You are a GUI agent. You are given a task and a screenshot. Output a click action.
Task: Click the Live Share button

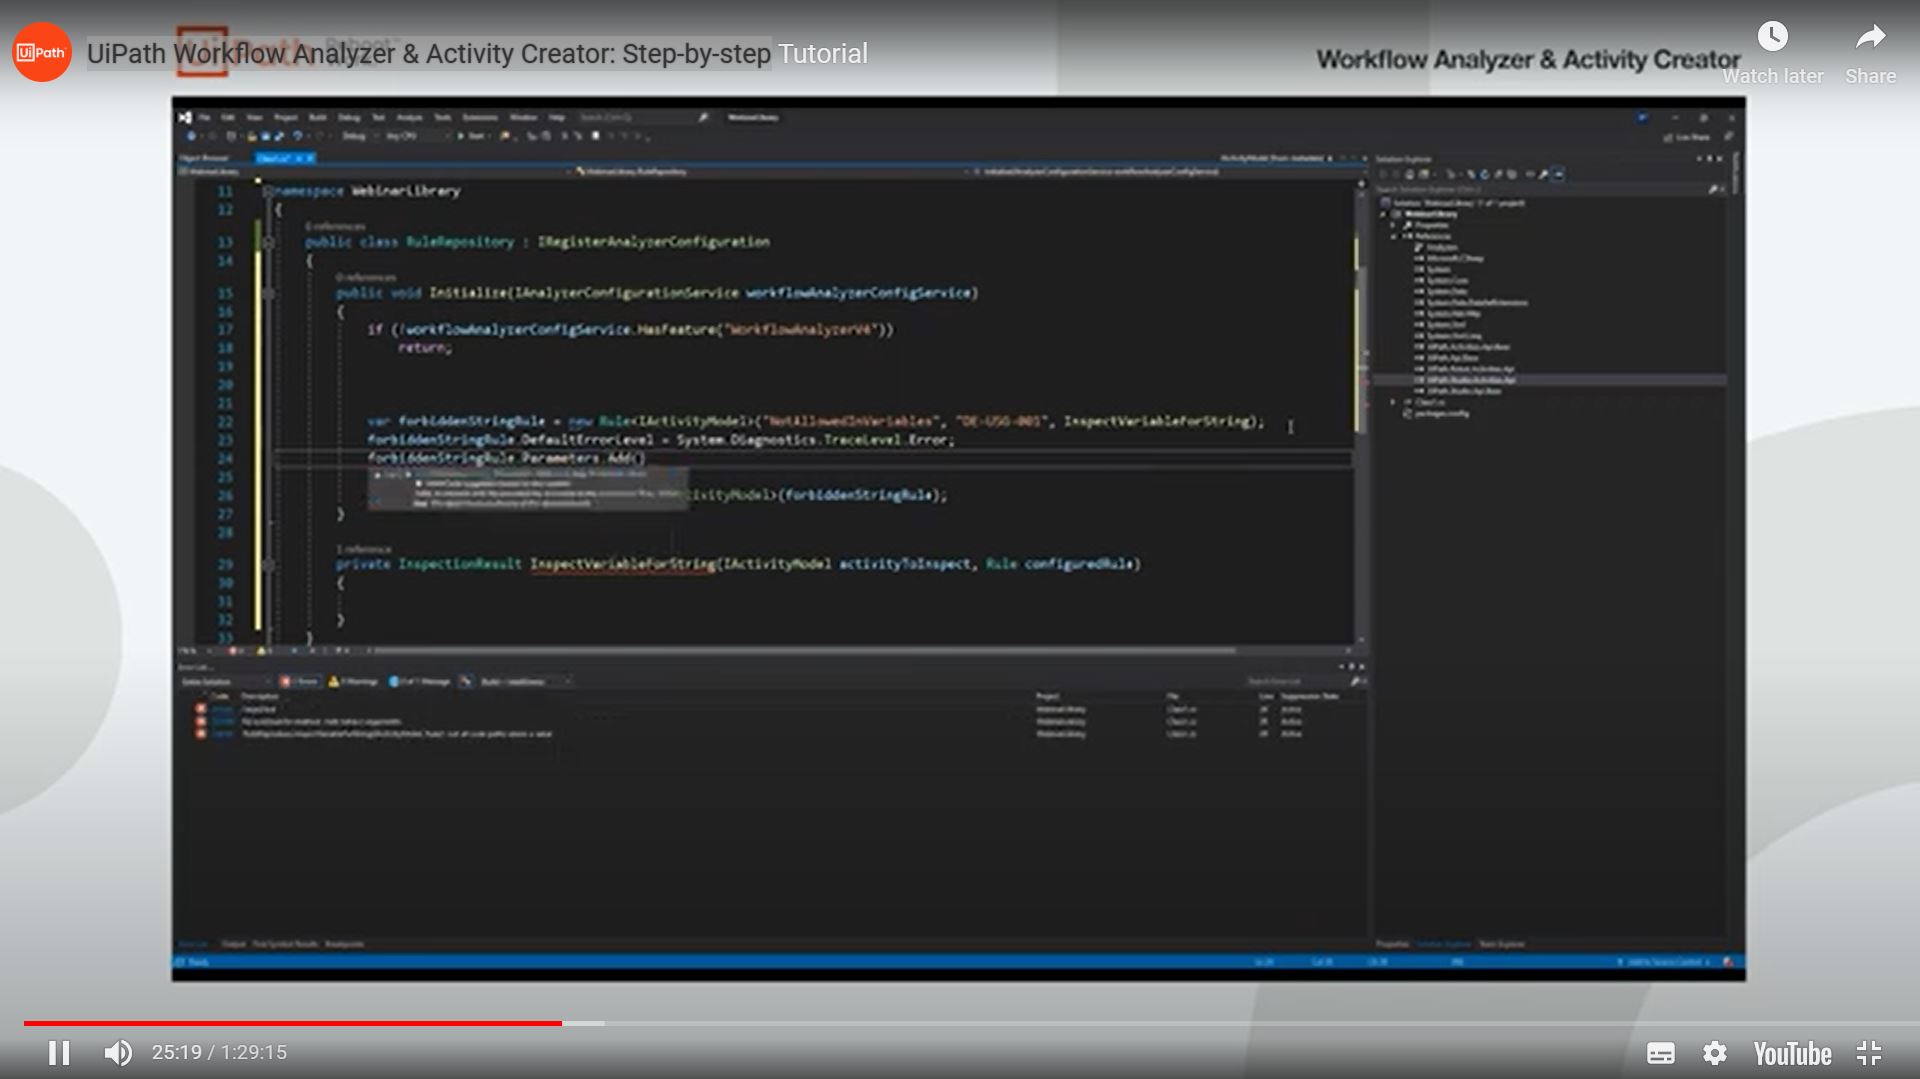(1685, 137)
